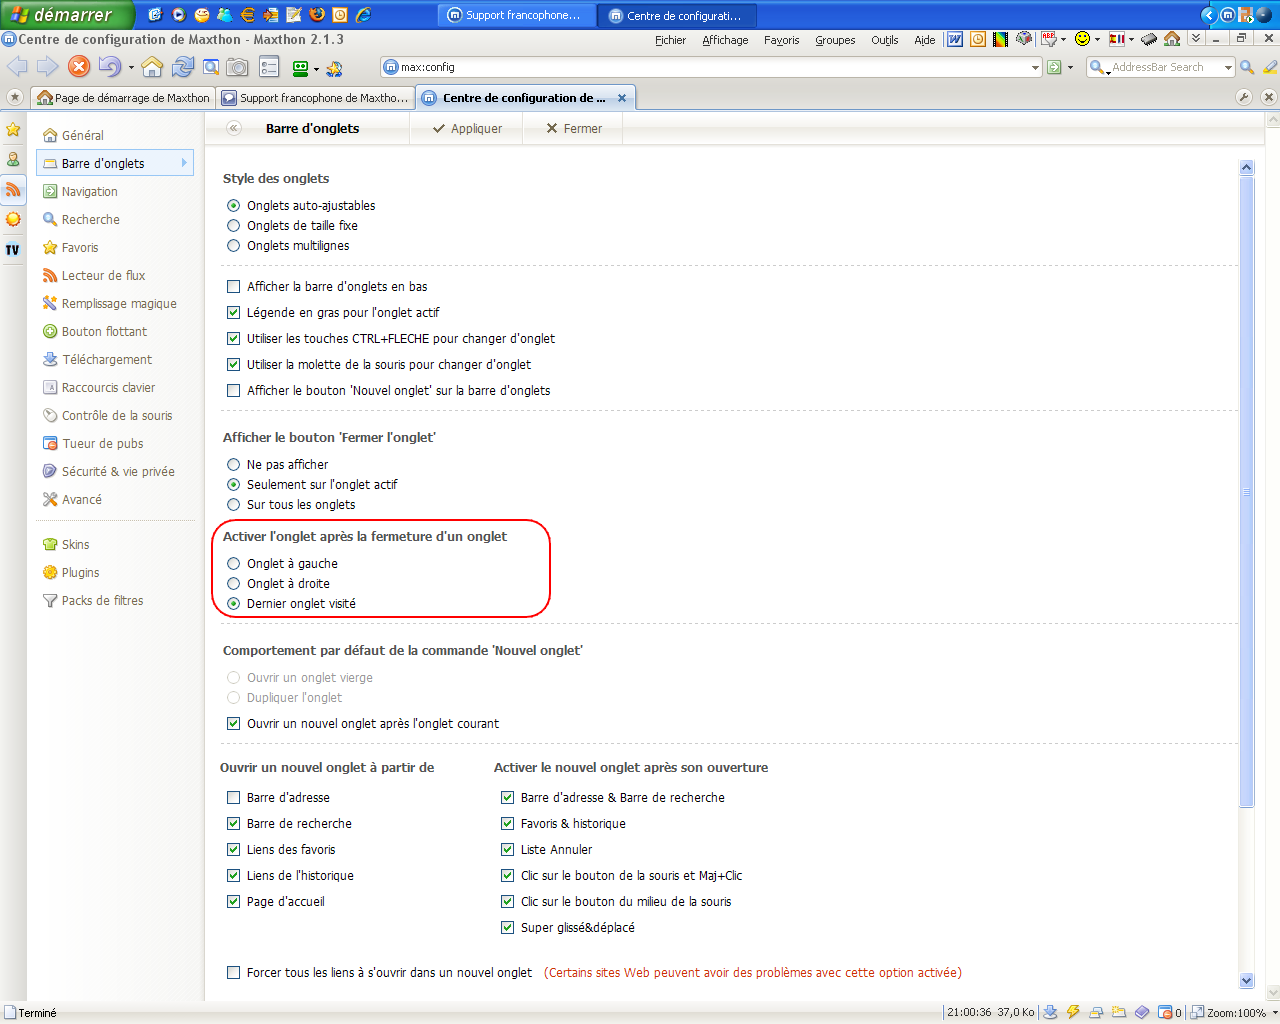
Task: Select 'Onglets multilignes' radio option
Action: (x=234, y=246)
